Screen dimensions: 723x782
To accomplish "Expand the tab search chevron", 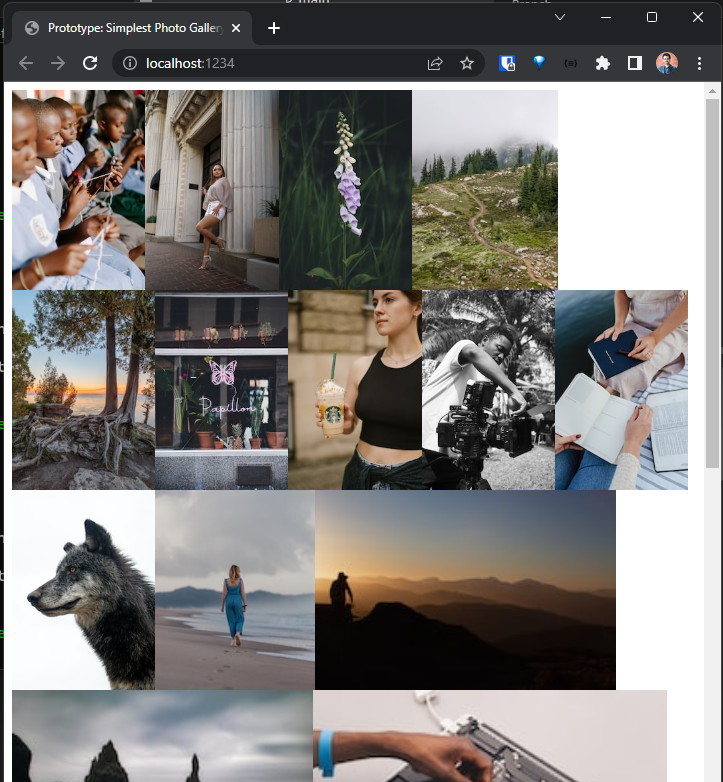I will pos(560,17).
